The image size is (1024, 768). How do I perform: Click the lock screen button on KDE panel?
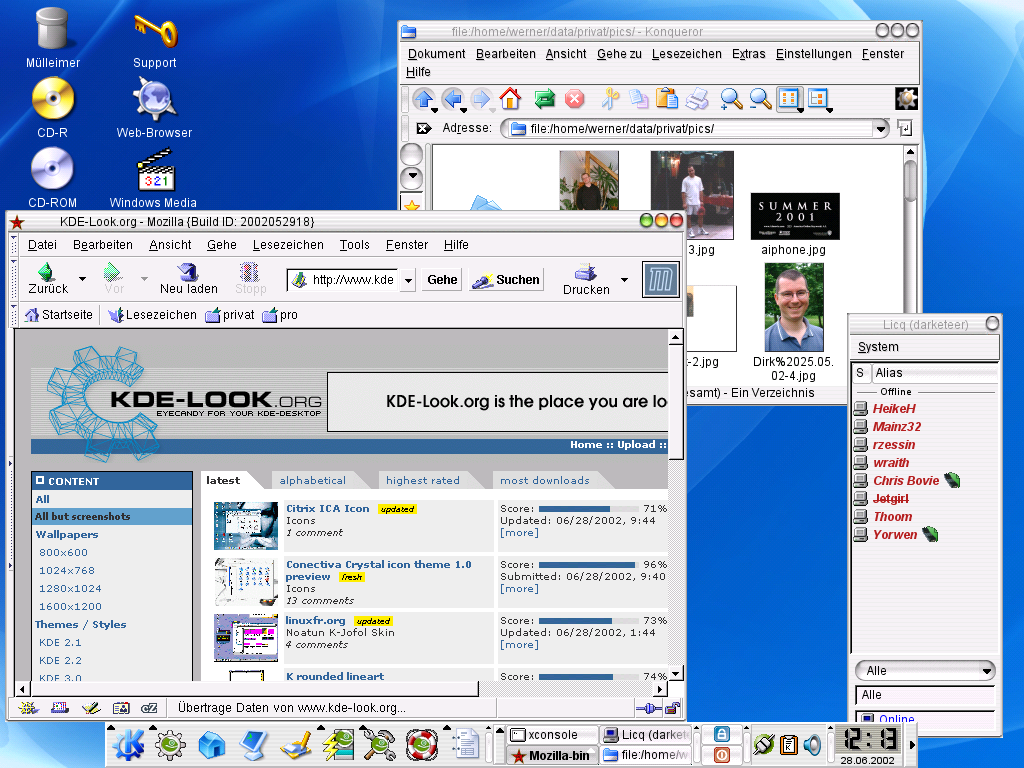pos(722,734)
